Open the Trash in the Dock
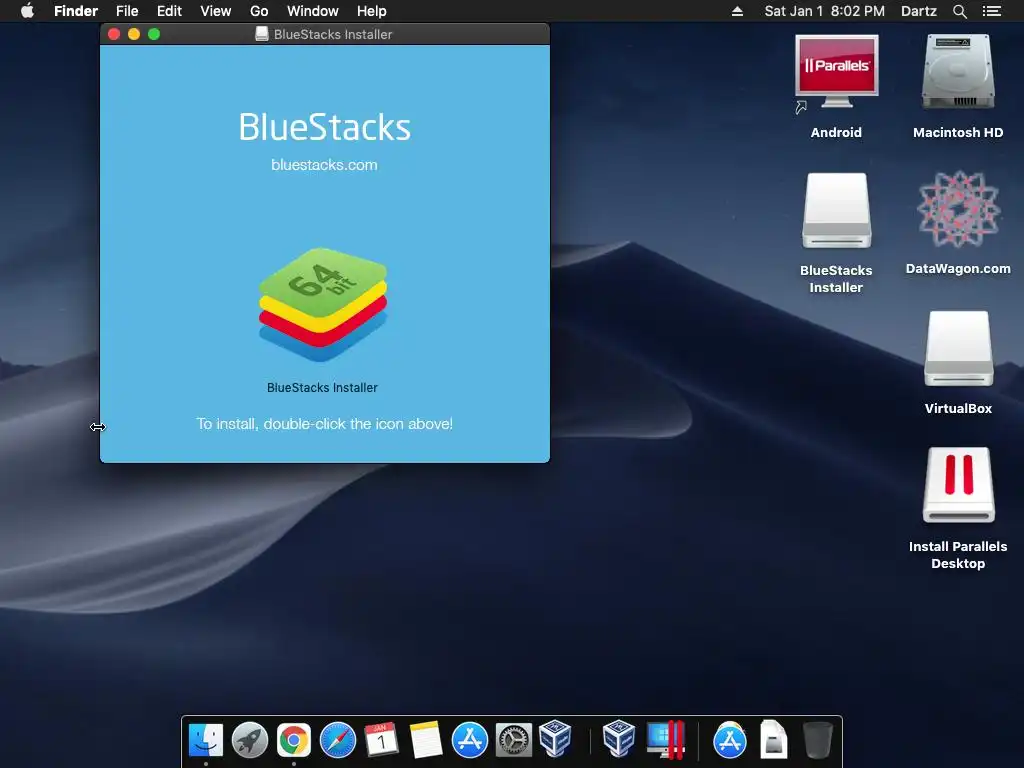The height and width of the screenshot is (768, 1024). 817,739
